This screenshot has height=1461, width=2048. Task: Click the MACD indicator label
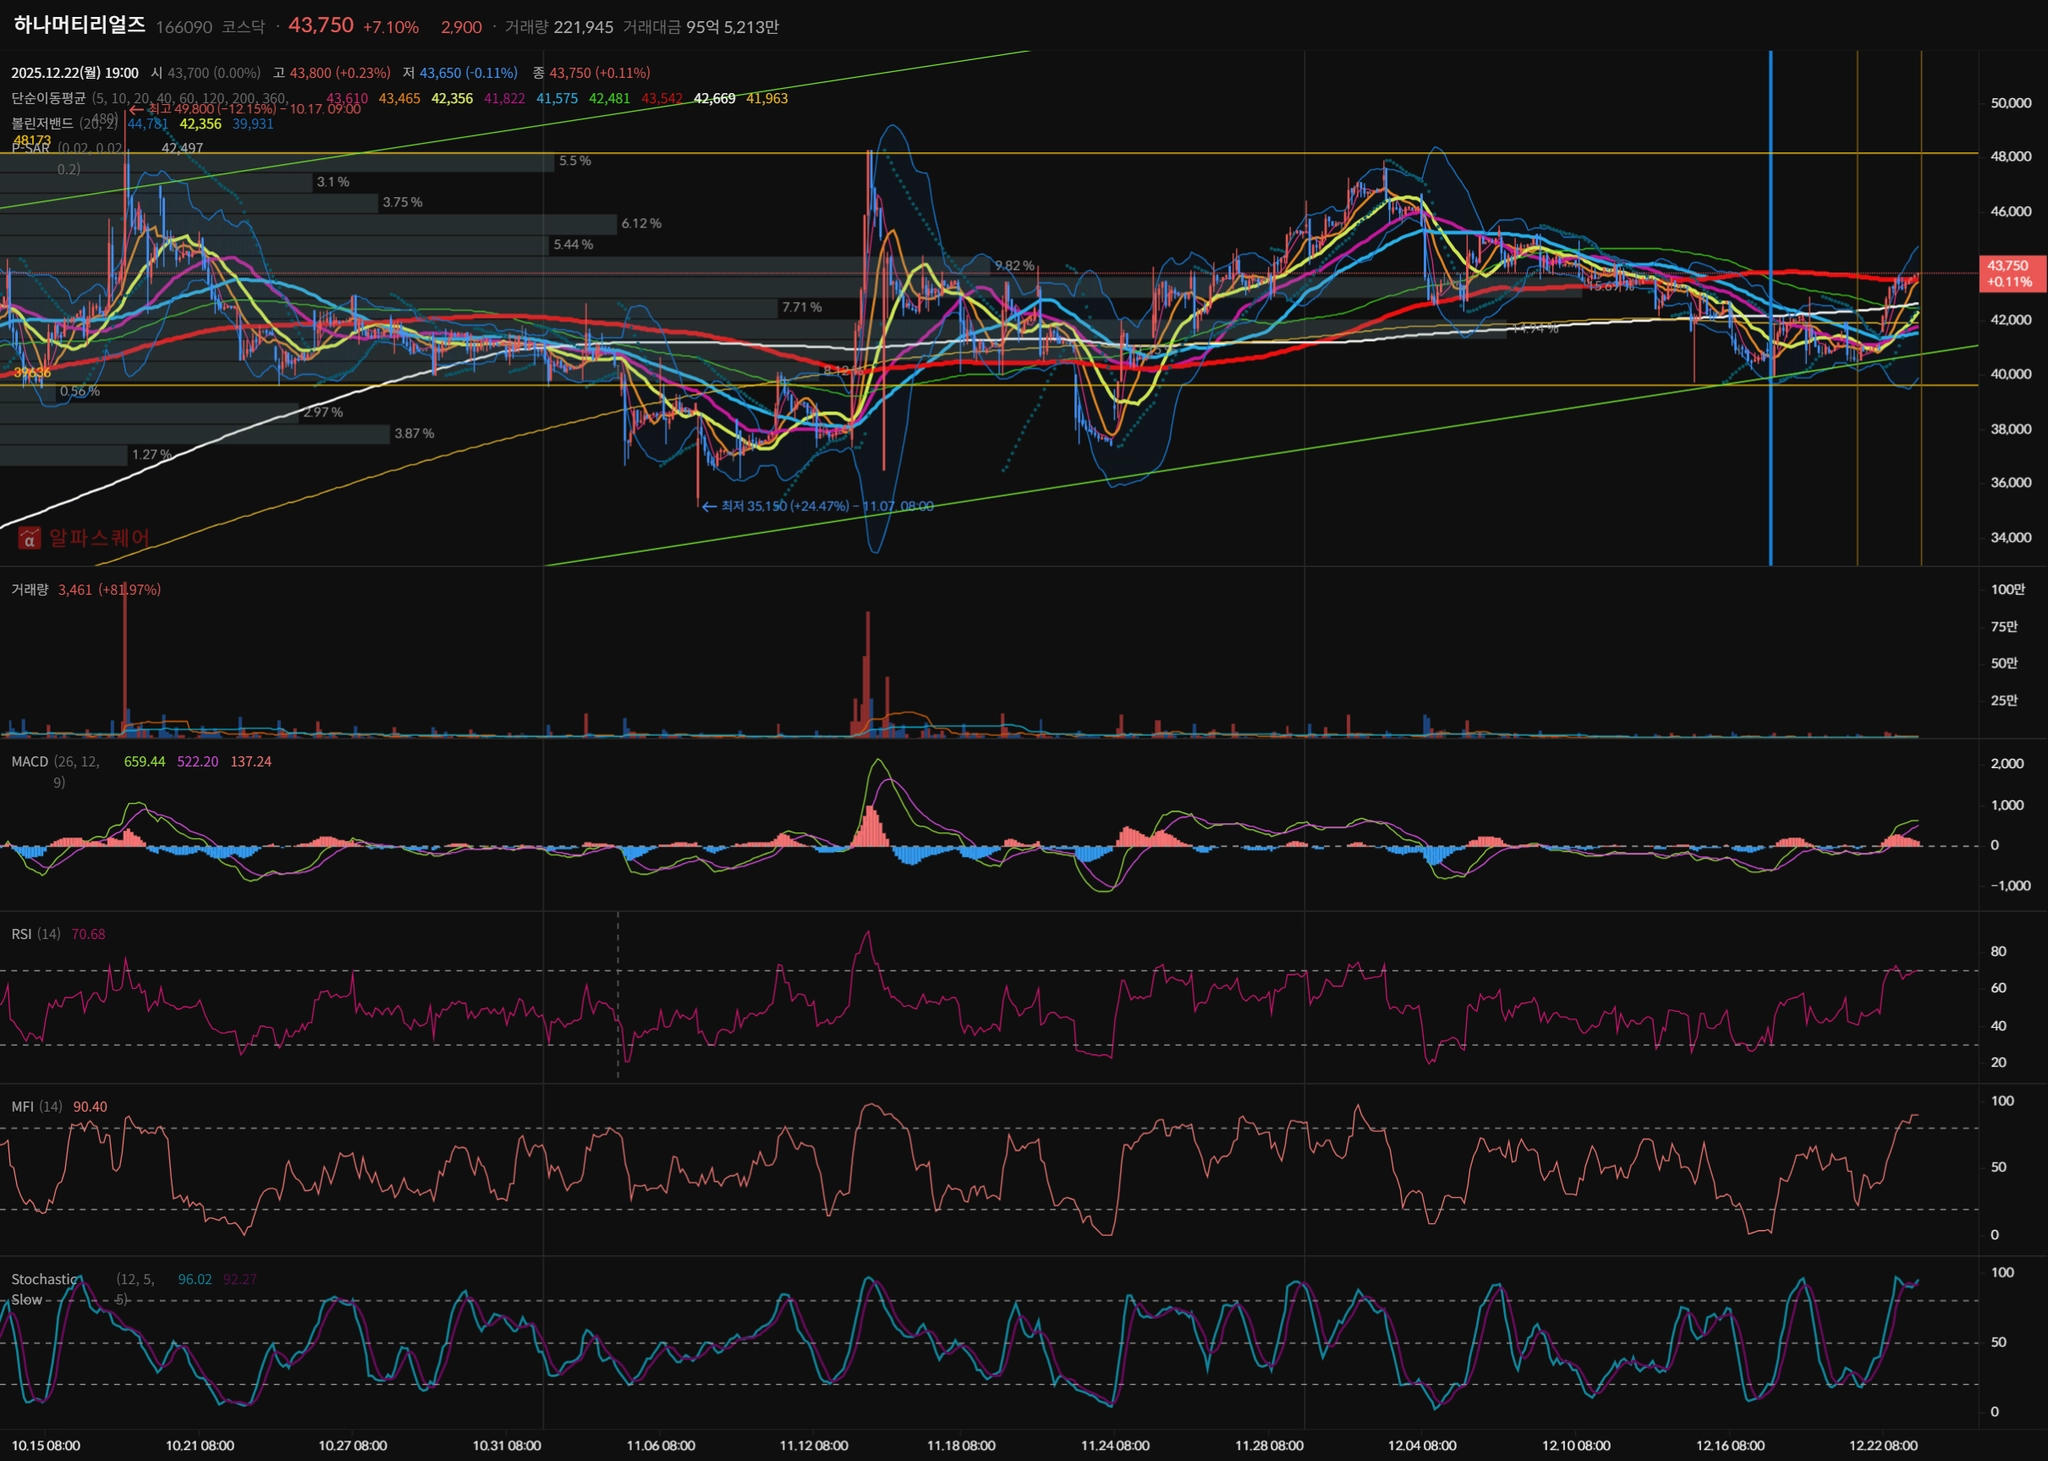(30, 762)
